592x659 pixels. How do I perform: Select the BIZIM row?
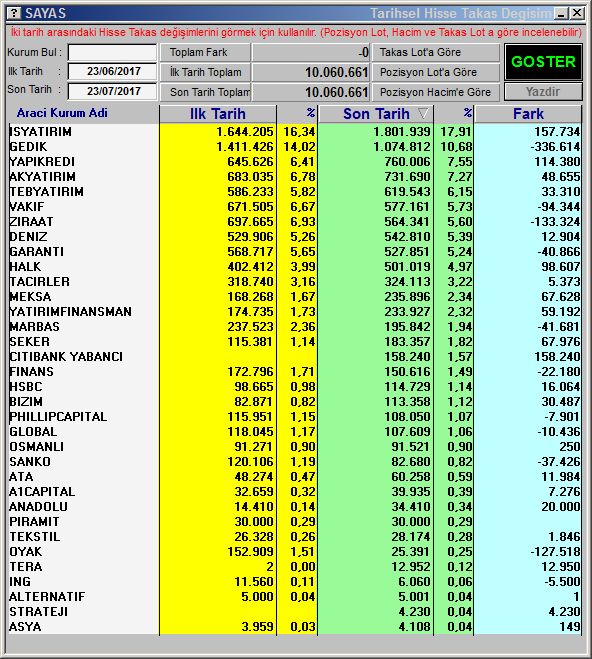coord(295,401)
